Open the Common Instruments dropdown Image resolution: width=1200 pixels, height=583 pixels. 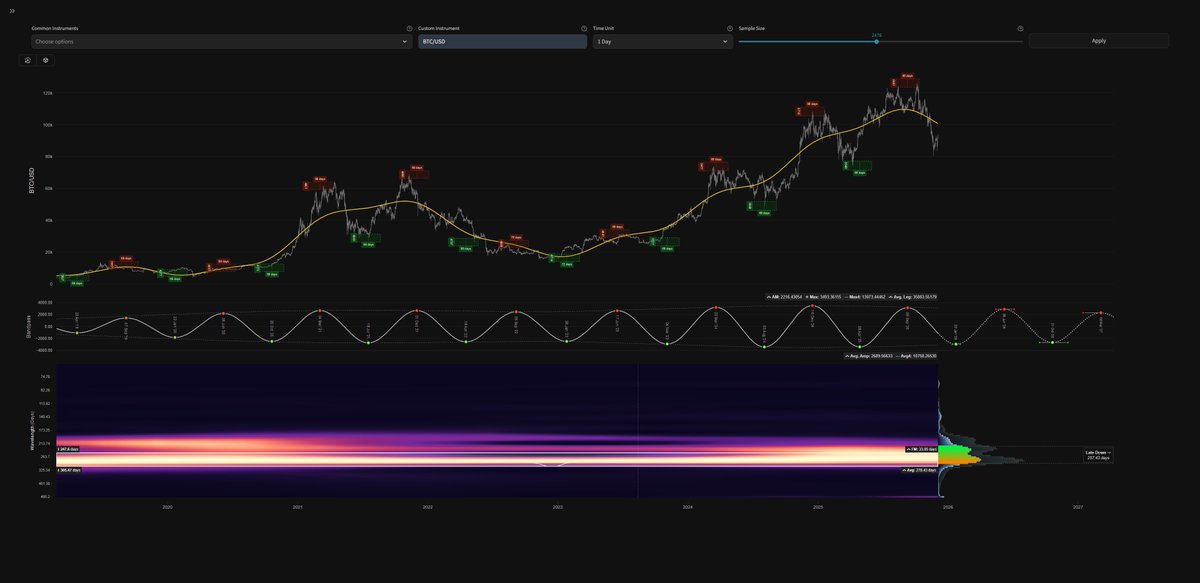coord(221,42)
